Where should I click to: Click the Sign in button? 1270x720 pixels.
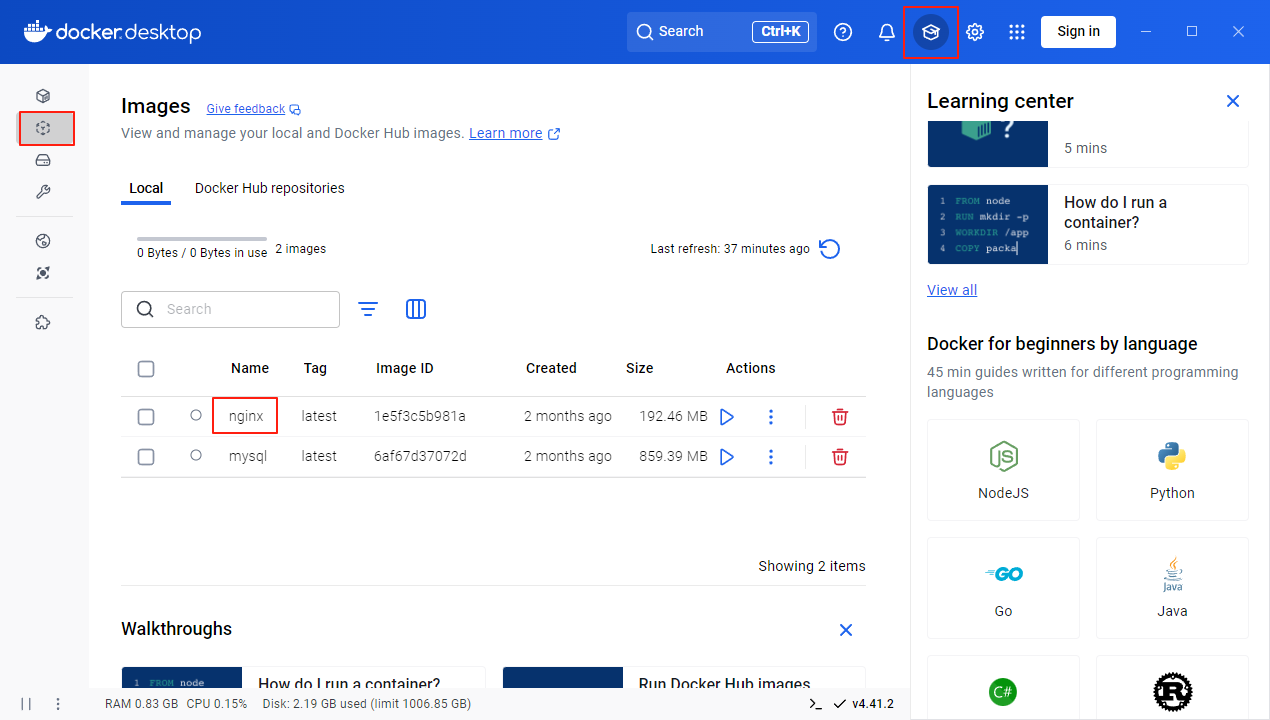coord(1078,32)
